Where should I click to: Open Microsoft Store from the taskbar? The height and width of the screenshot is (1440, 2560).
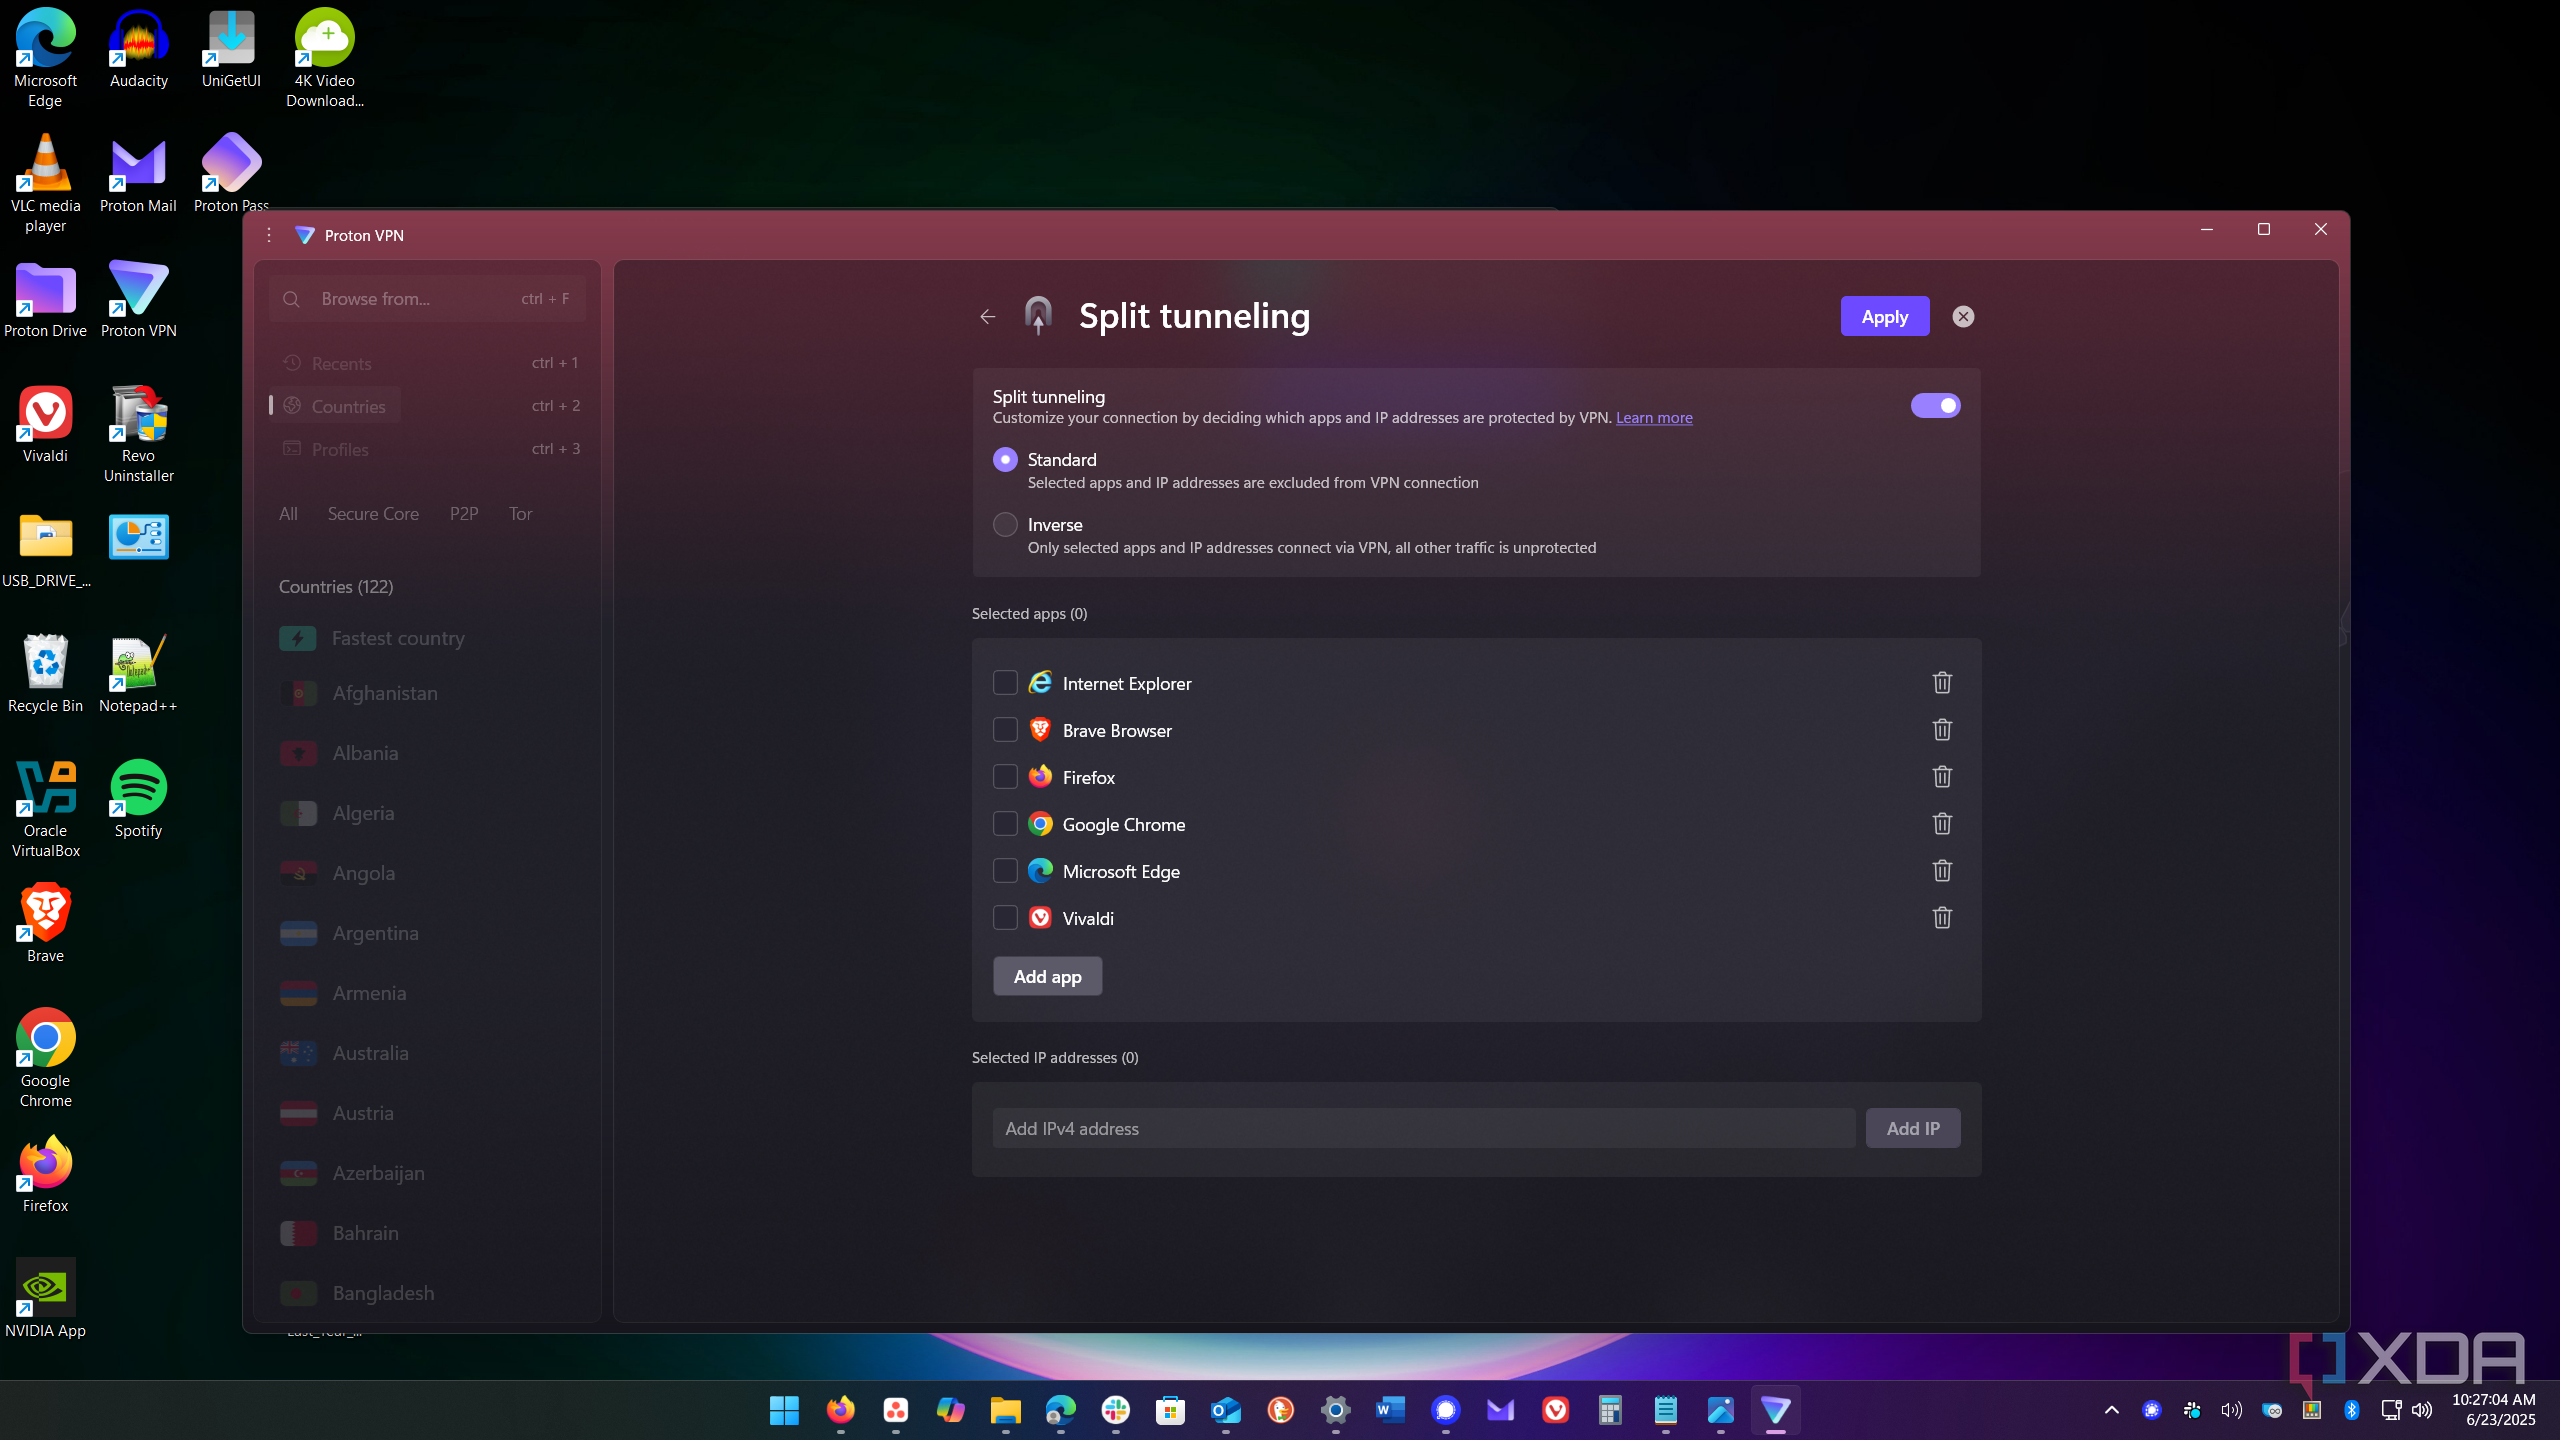(1170, 1410)
